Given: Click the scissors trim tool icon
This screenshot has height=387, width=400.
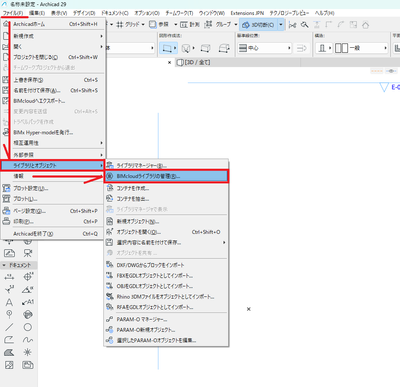Looking at the screenshot, I should tap(292, 25).
